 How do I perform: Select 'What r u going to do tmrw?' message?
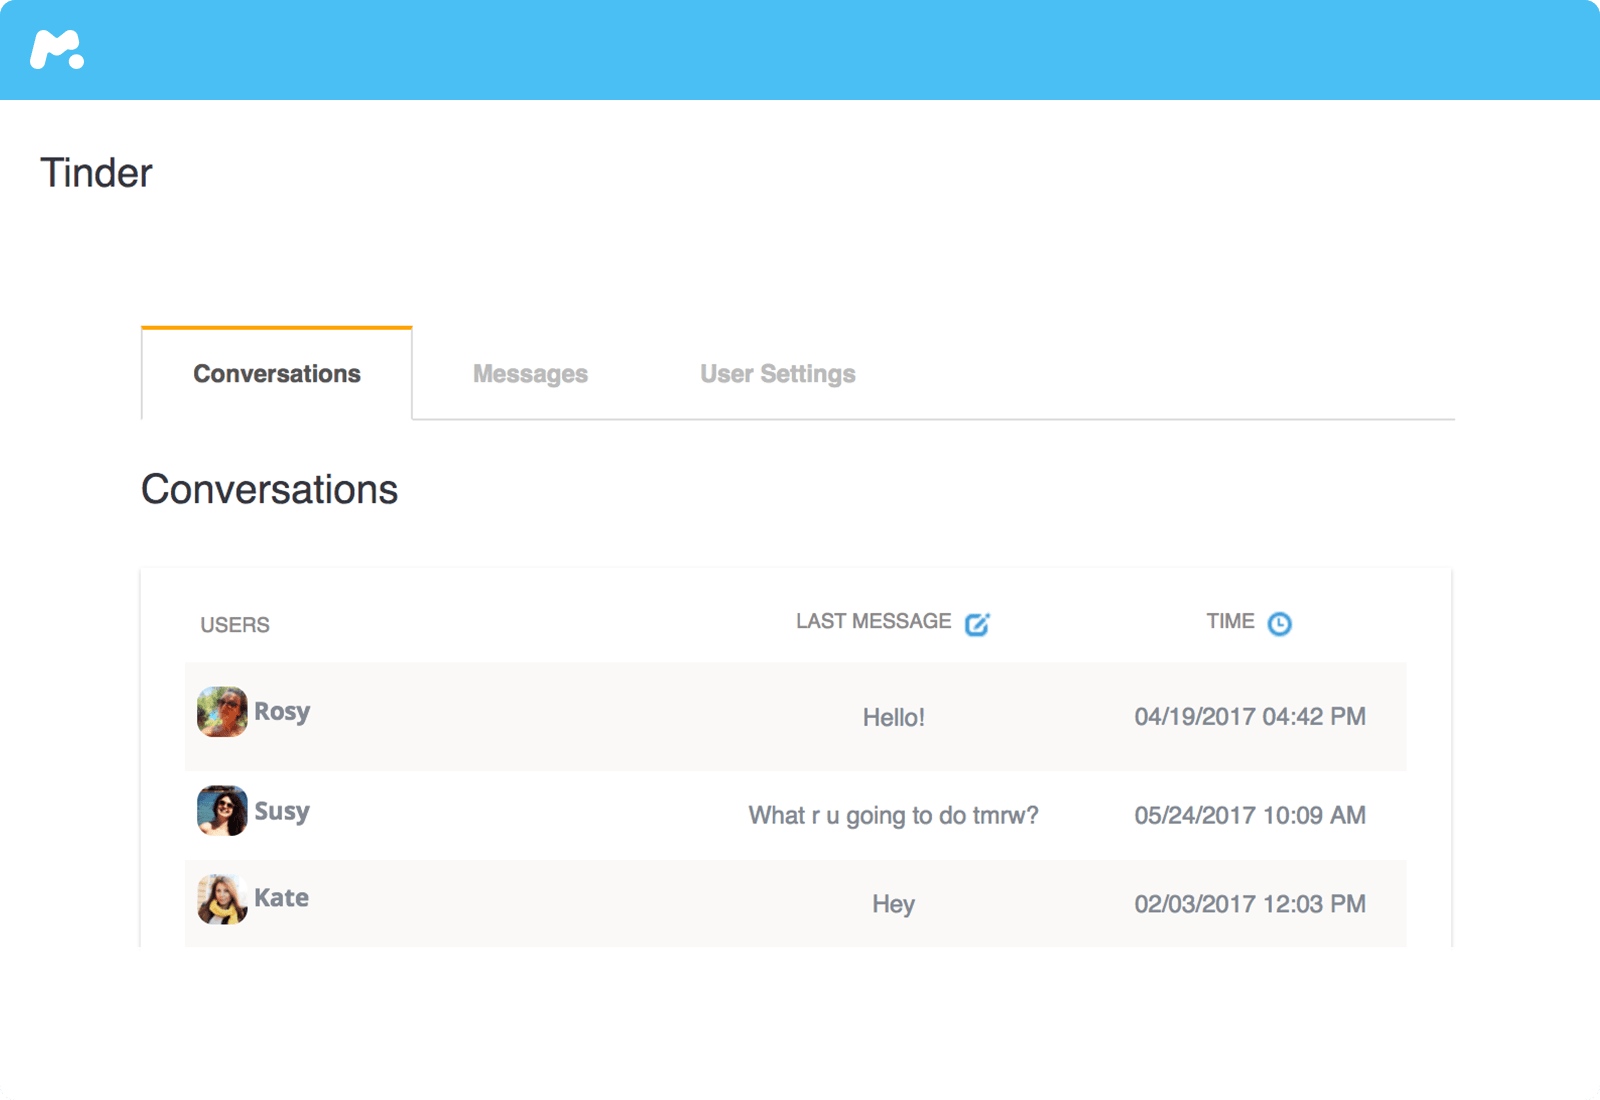[x=893, y=816]
